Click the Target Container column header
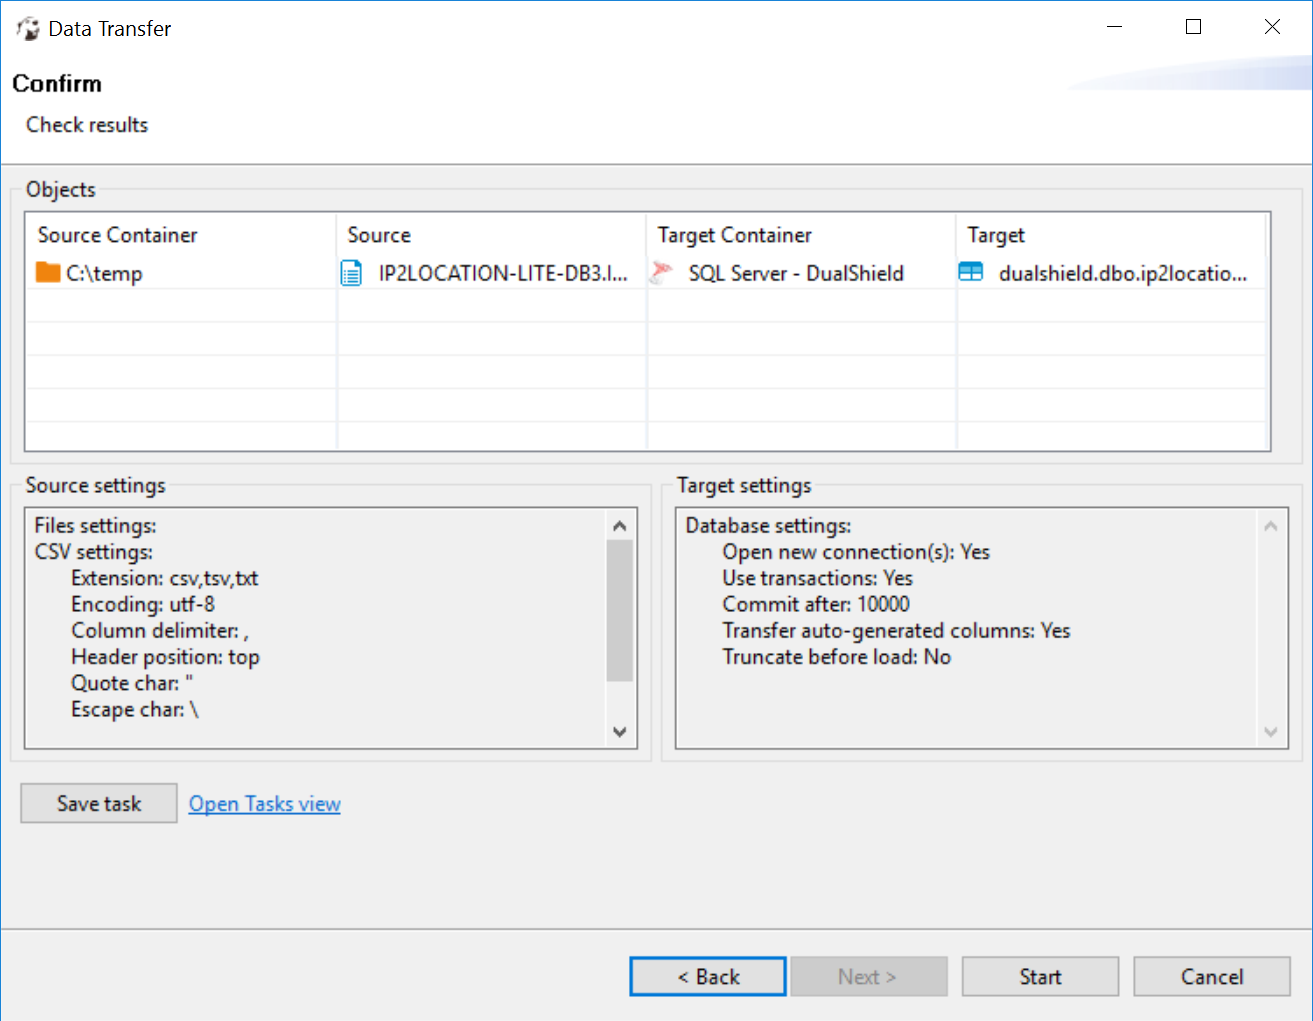The width and height of the screenshot is (1313, 1021). click(x=734, y=235)
